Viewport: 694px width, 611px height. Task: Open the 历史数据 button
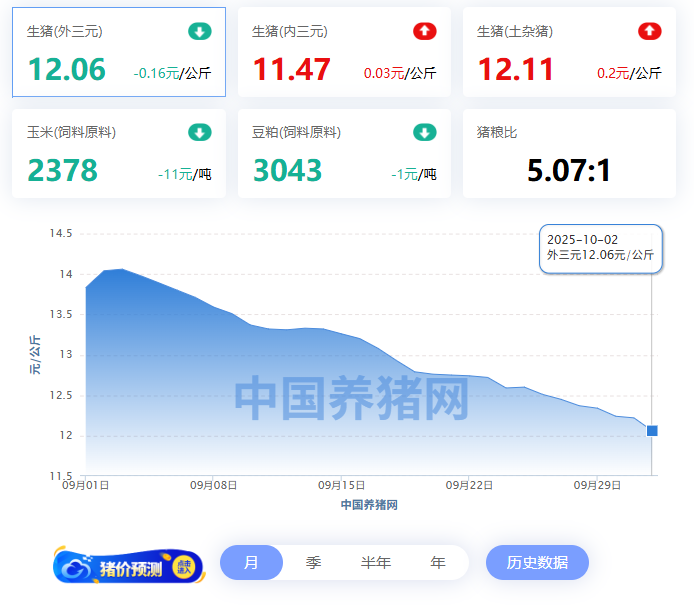coord(537,563)
